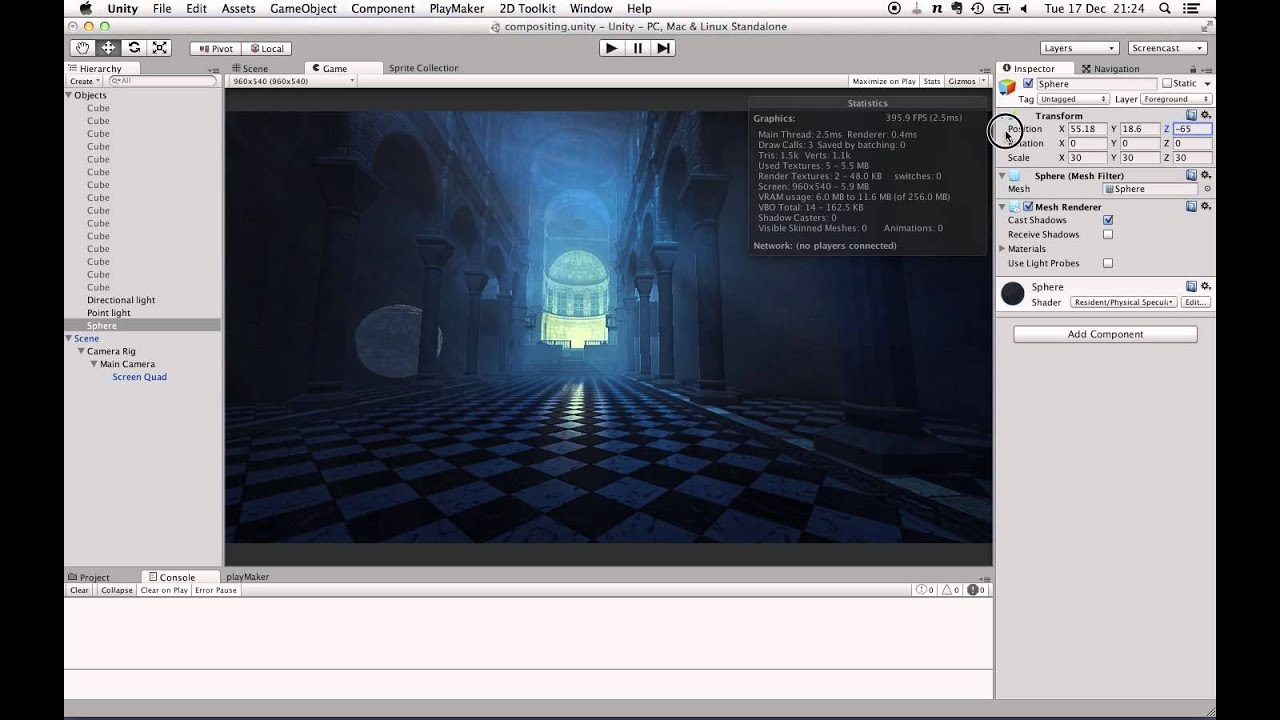This screenshot has height=720, width=1280.
Task: Open the Sphere material gear menu
Action: (x=1206, y=287)
